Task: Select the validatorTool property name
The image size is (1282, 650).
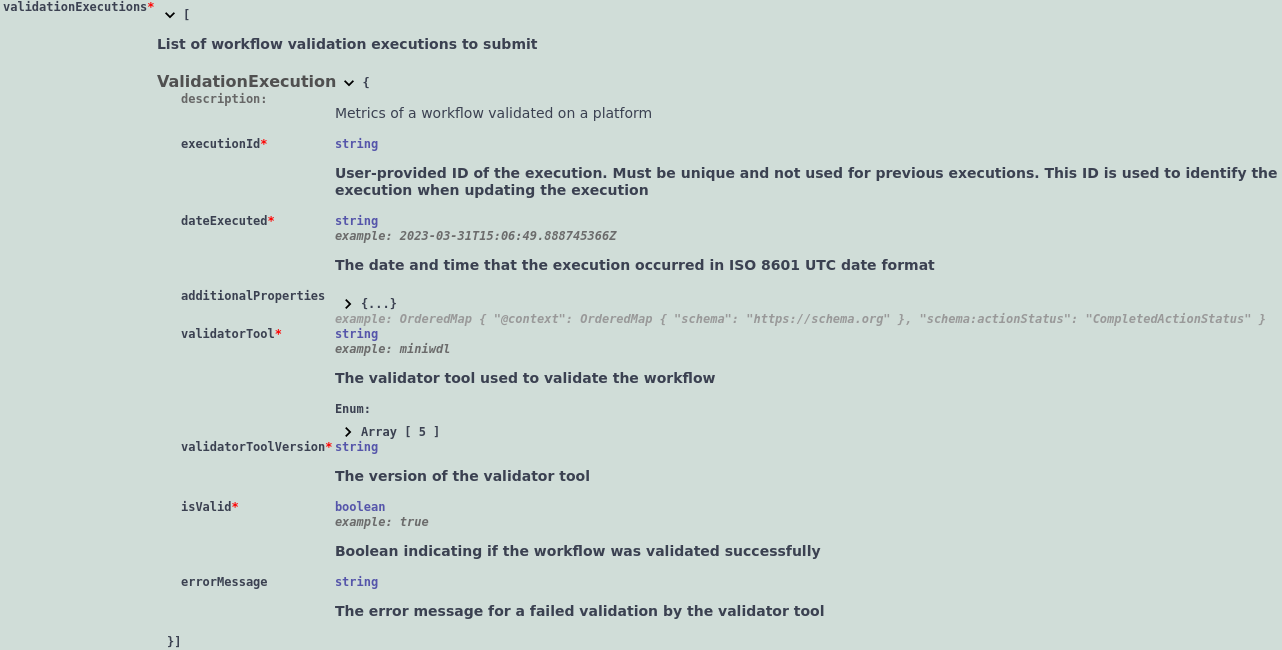Action: (x=220, y=333)
